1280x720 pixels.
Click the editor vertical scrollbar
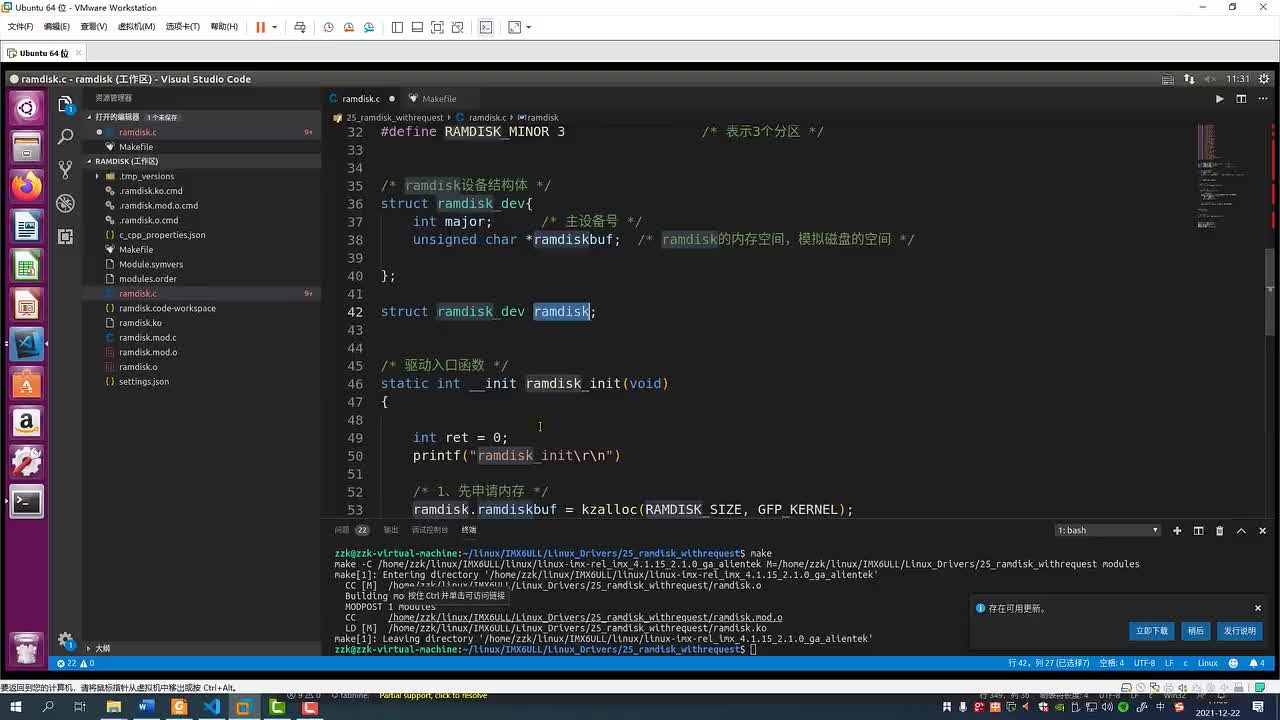pos(1270,292)
